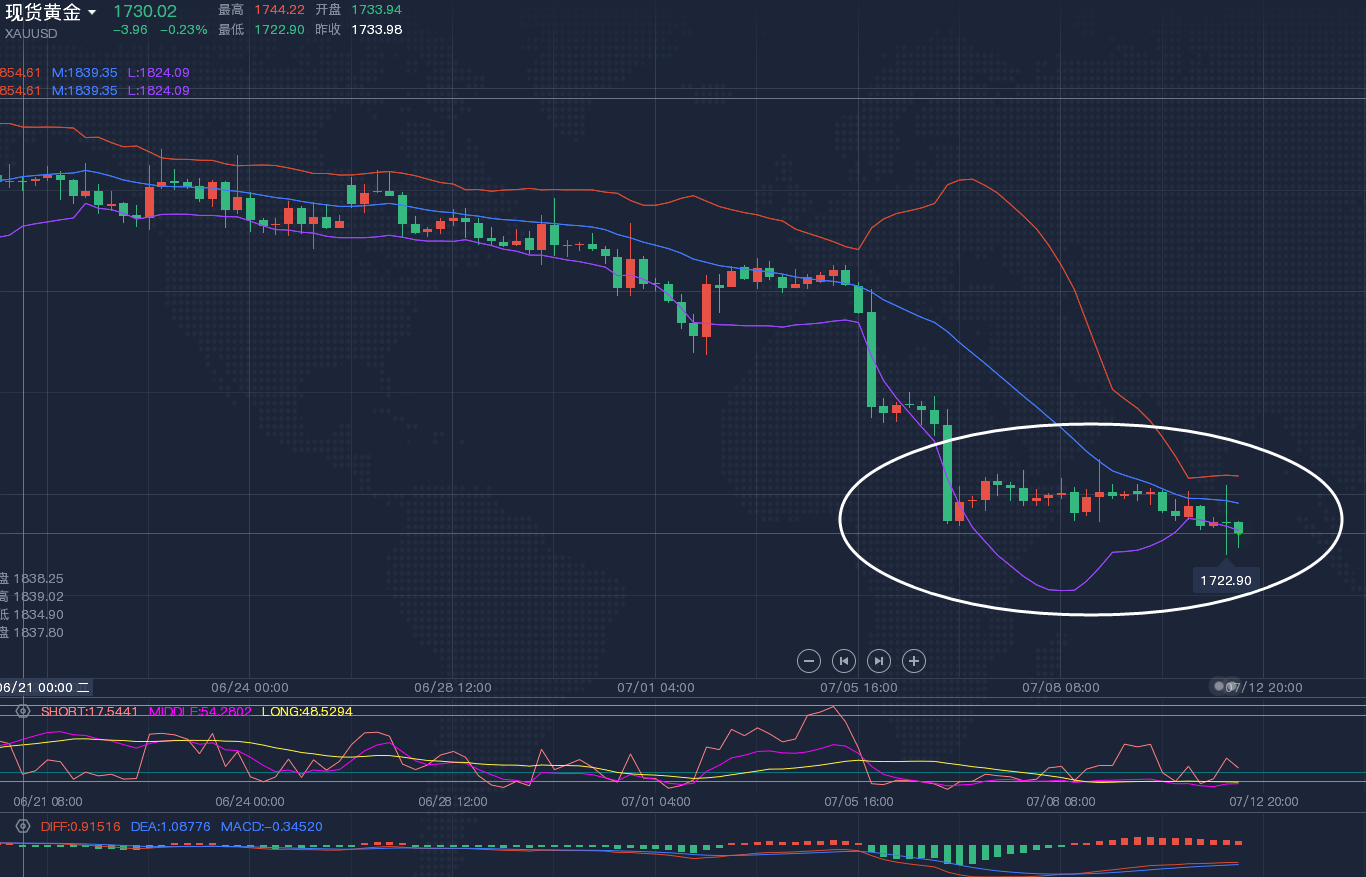Click the 06/21 00:00 crosshair date label
The height and width of the screenshot is (877, 1366).
pyautogui.click(x=44, y=687)
